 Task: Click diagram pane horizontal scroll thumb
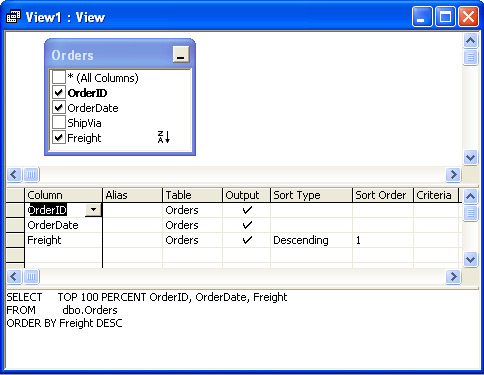pyautogui.click(x=31, y=174)
